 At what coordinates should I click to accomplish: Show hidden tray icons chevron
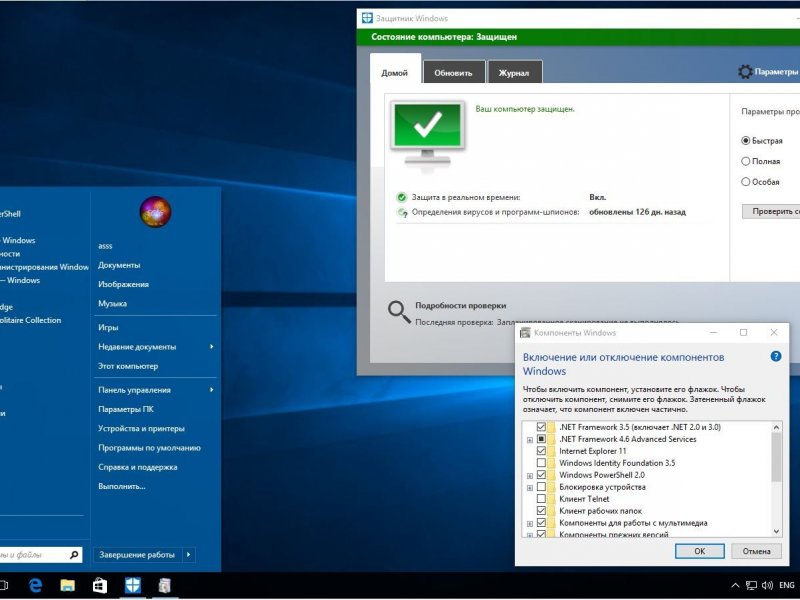(x=735, y=585)
